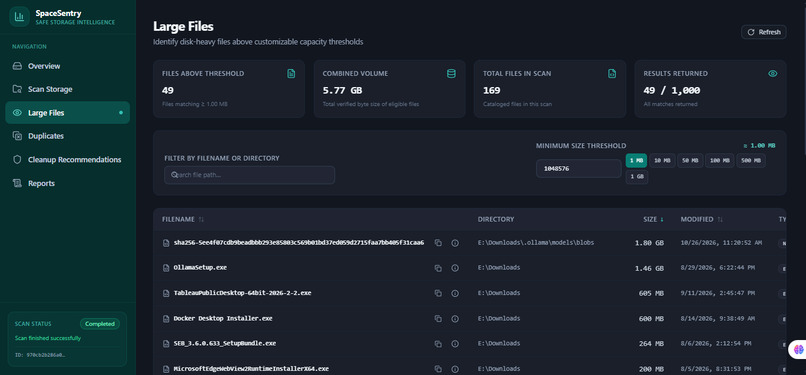The width and height of the screenshot is (806, 375).
Task: Click the SpaceSentry logo icon
Action: pyautogui.click(x=20, y=16)
